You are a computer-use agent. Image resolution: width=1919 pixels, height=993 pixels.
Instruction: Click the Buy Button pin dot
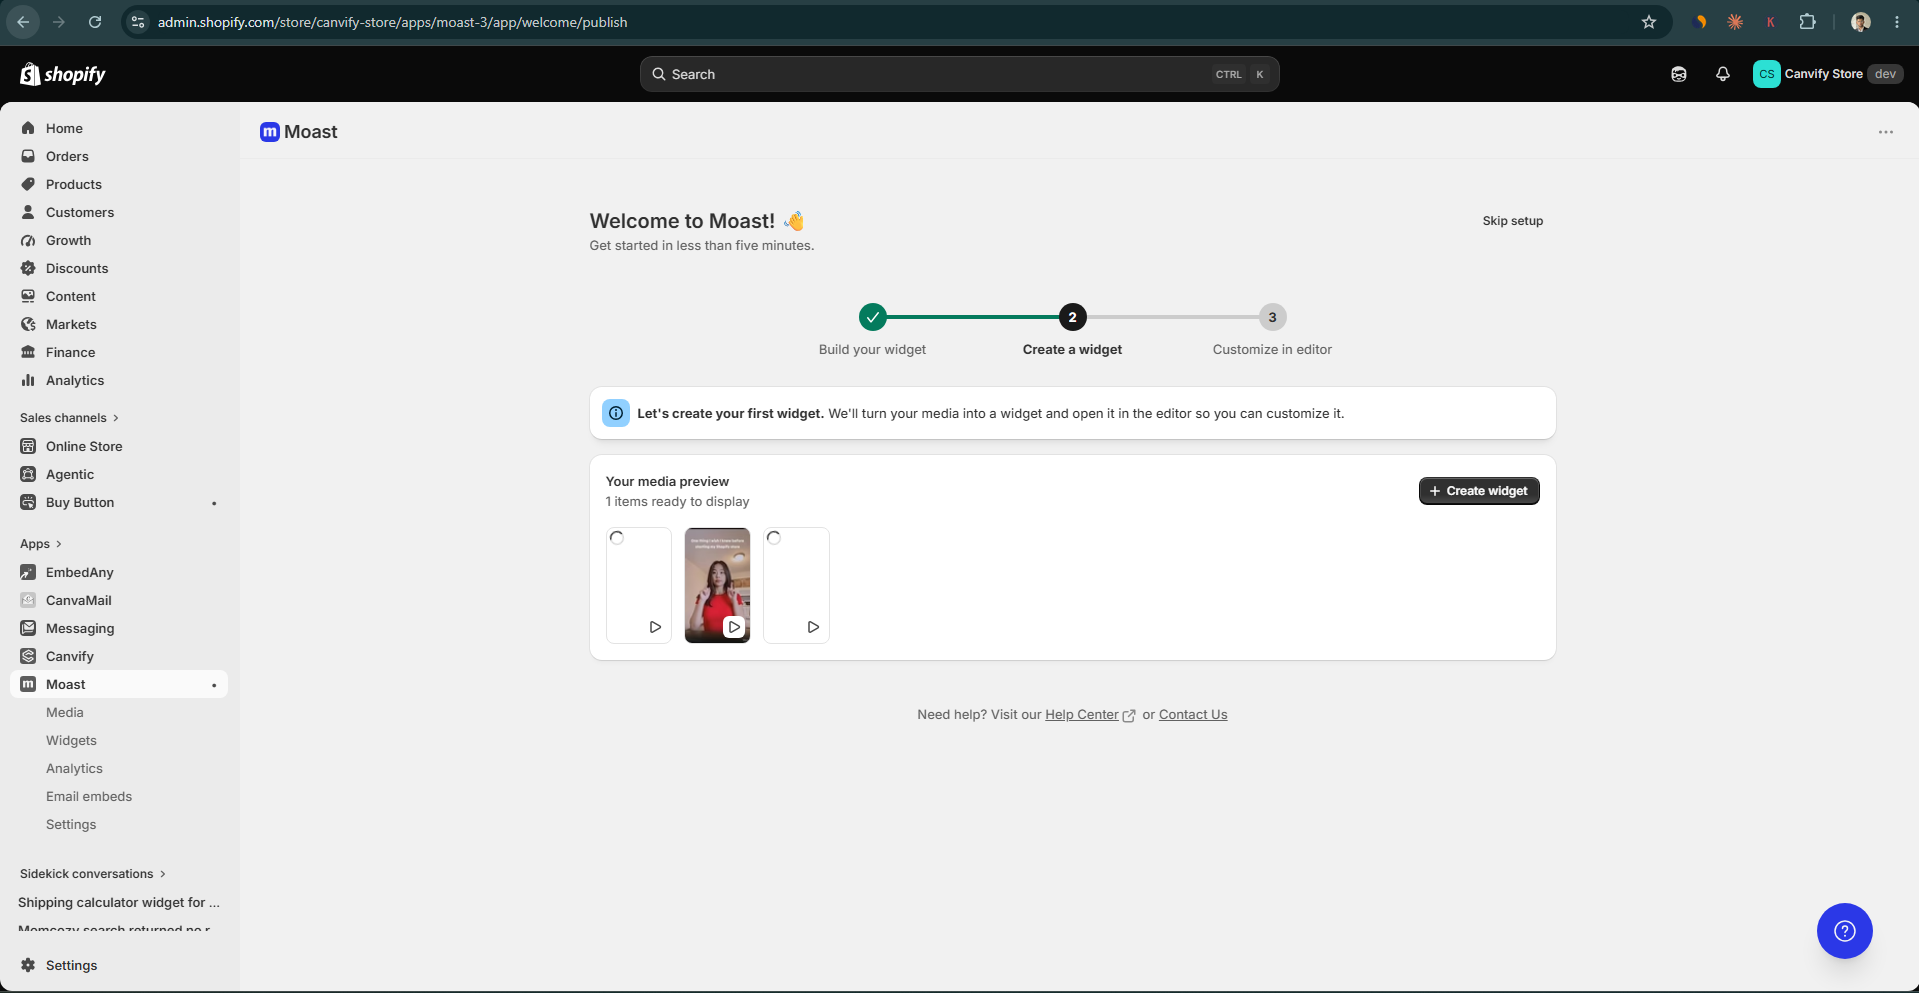(x=214, y=503)
